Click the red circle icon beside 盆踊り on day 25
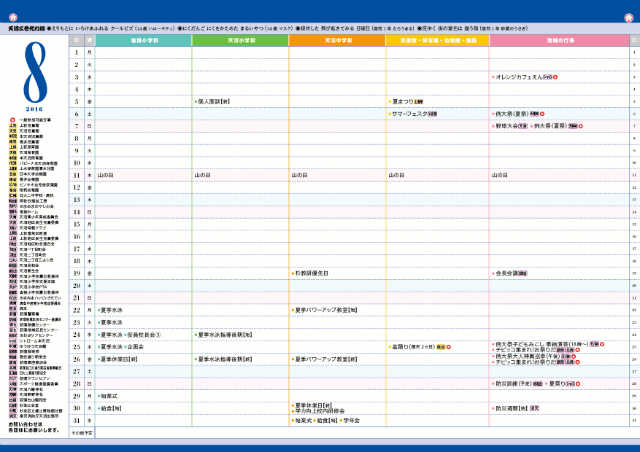The height and width of the screenshot is (452, 640). coord(449,347)
